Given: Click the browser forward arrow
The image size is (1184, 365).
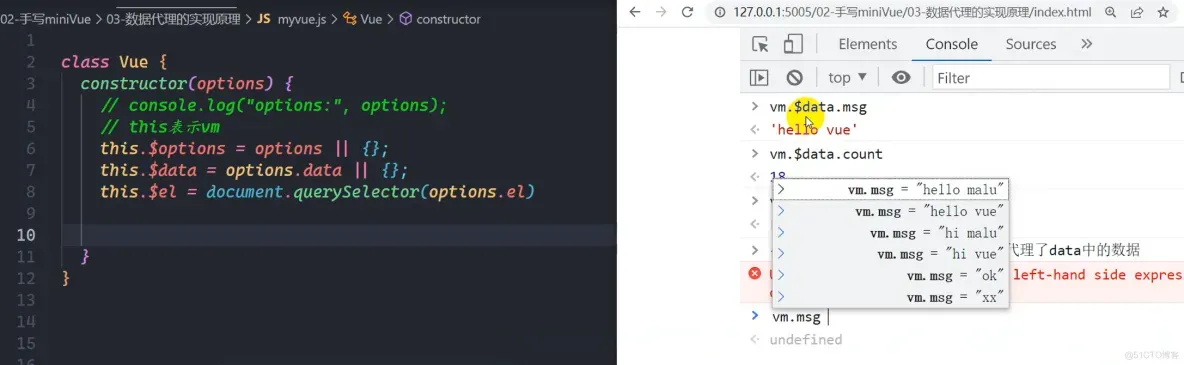Looking at the screenshot, I should [661, 12].
